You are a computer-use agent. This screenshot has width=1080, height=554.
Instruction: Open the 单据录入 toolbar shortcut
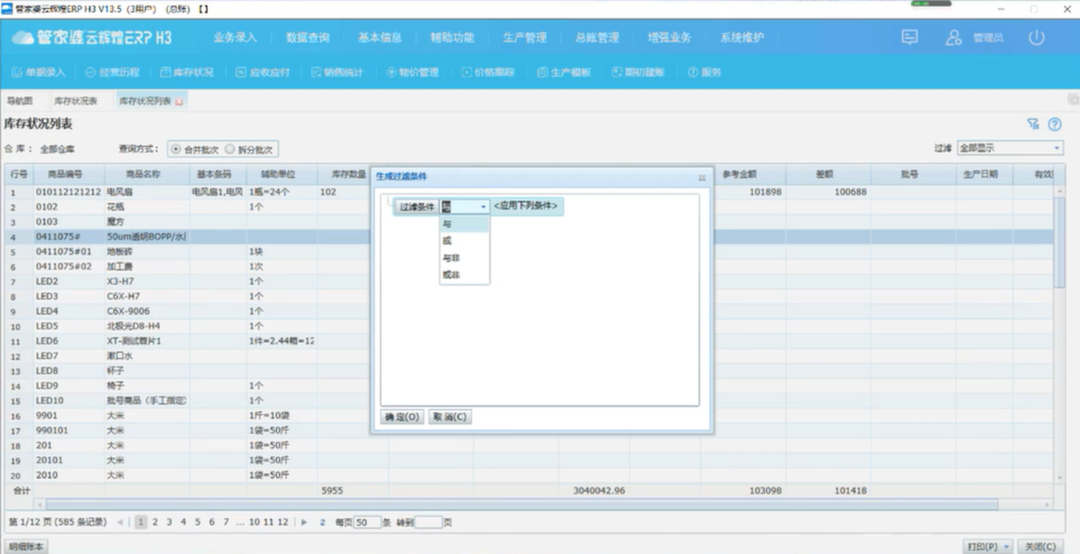tap(39, 72)
